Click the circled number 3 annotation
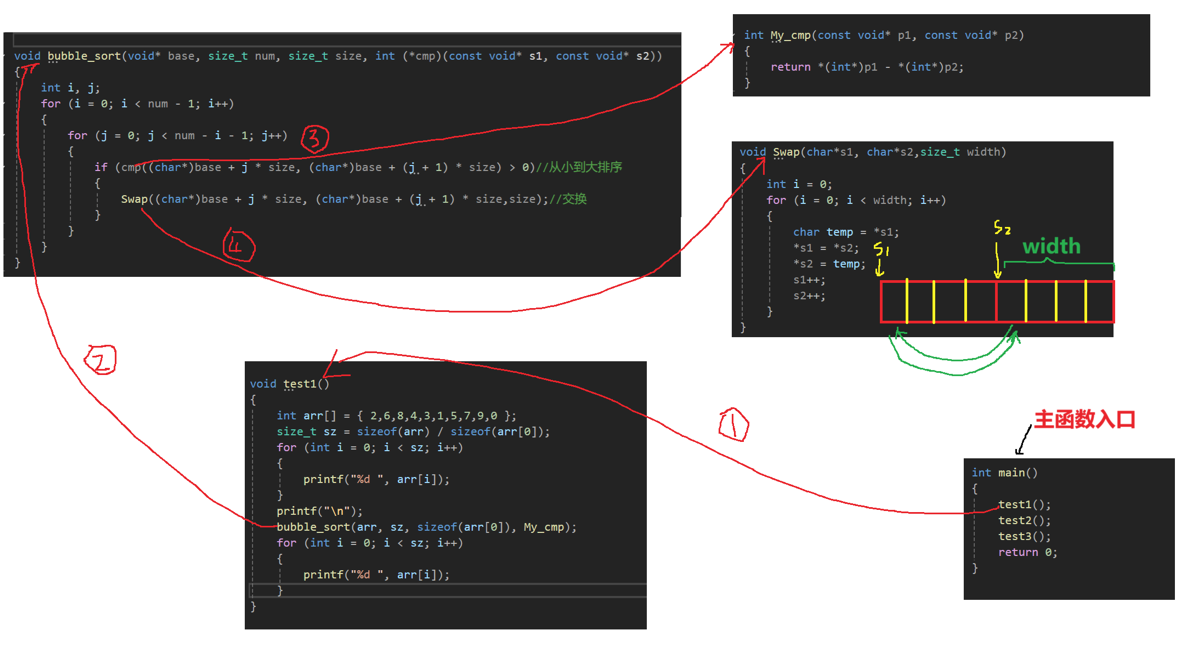The image size is (1187, 672). click(x=315, y=138)
